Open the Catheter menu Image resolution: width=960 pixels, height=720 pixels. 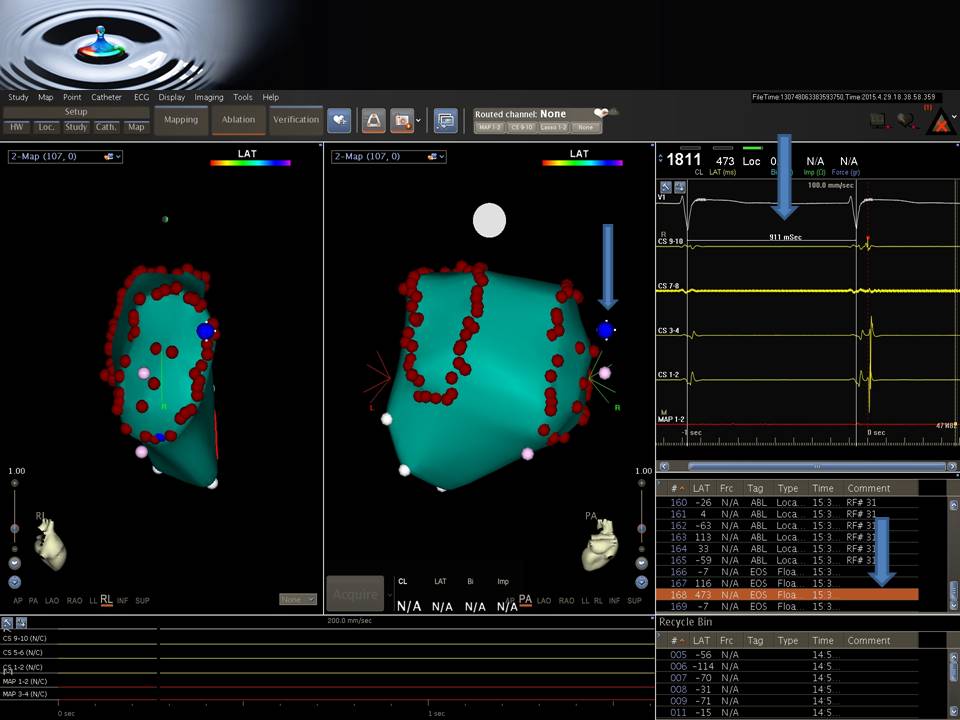[106, 97]
